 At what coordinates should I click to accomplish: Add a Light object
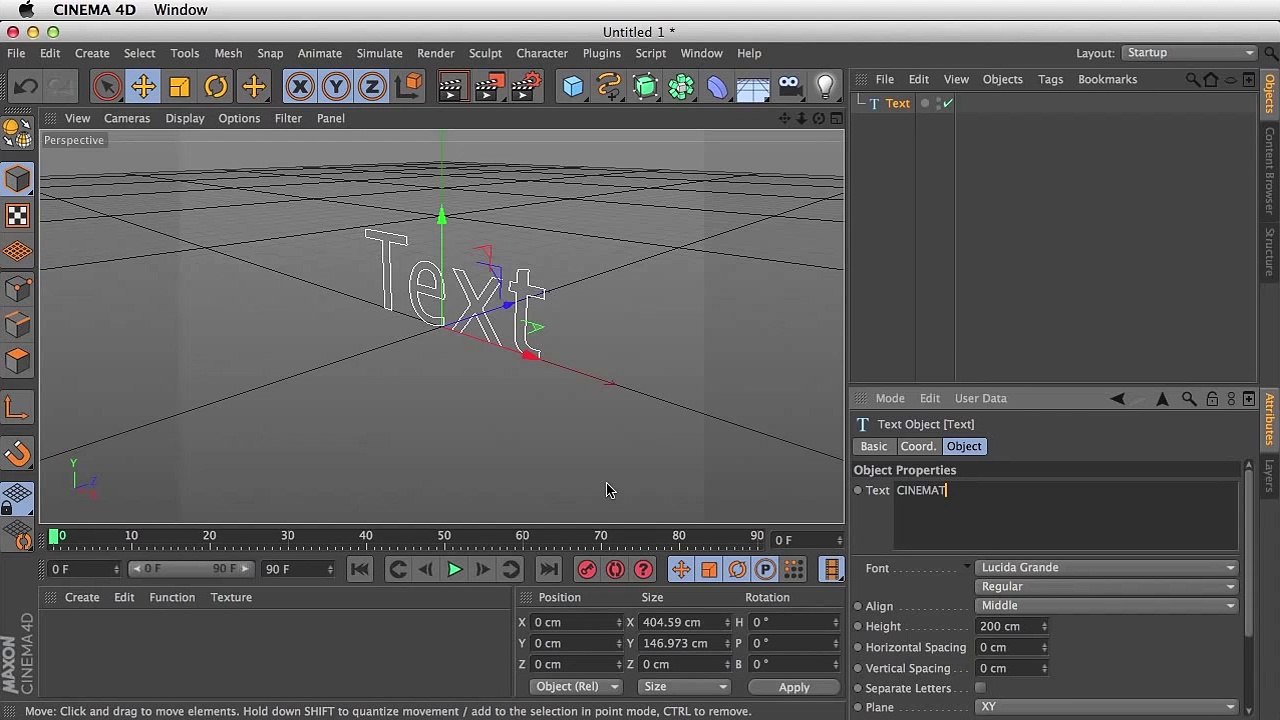click(825, 87)
